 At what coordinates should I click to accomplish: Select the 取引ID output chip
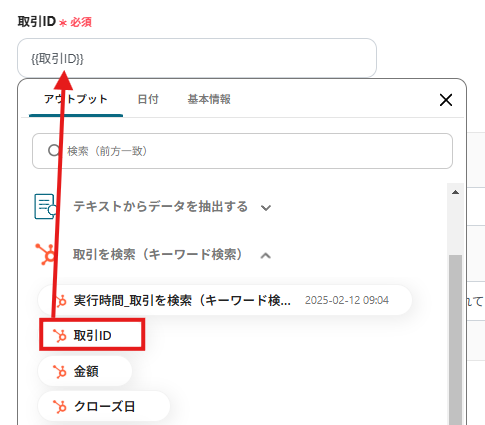[92, 335]
